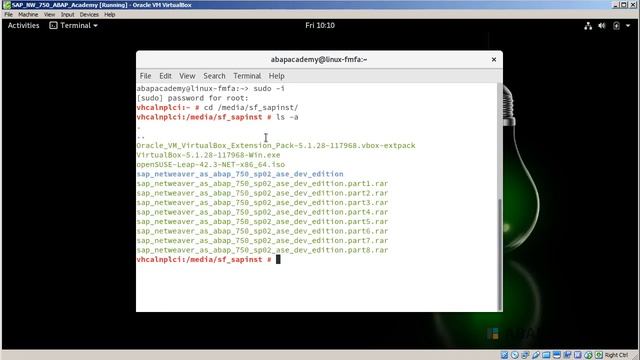Click the 'cd /media/sf_sapinst/' command text
The height and width of the screenshot is (360, 640).
click(251, 107)
